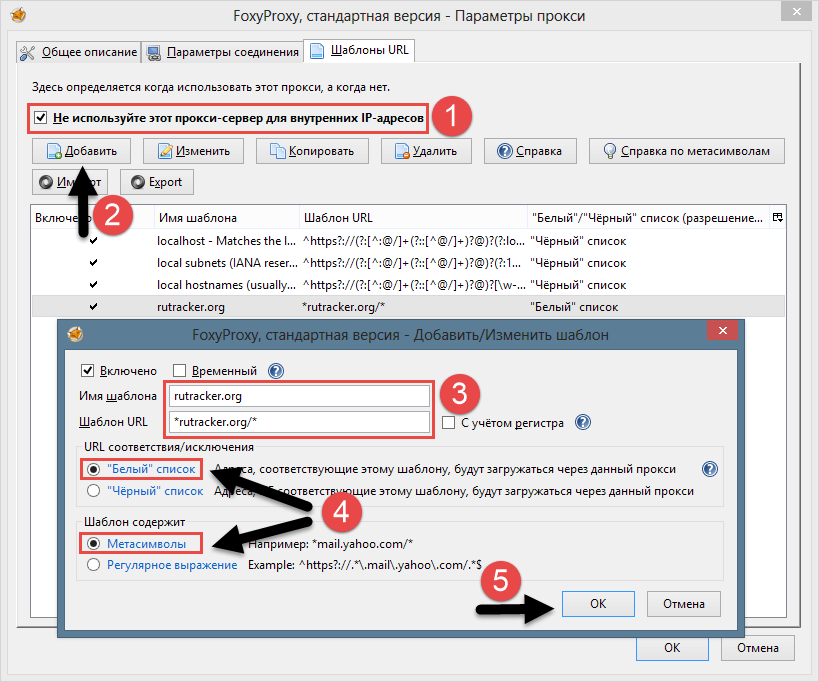
Task: Click the Шаблон URL input field
Action: [x=298, y=421]
